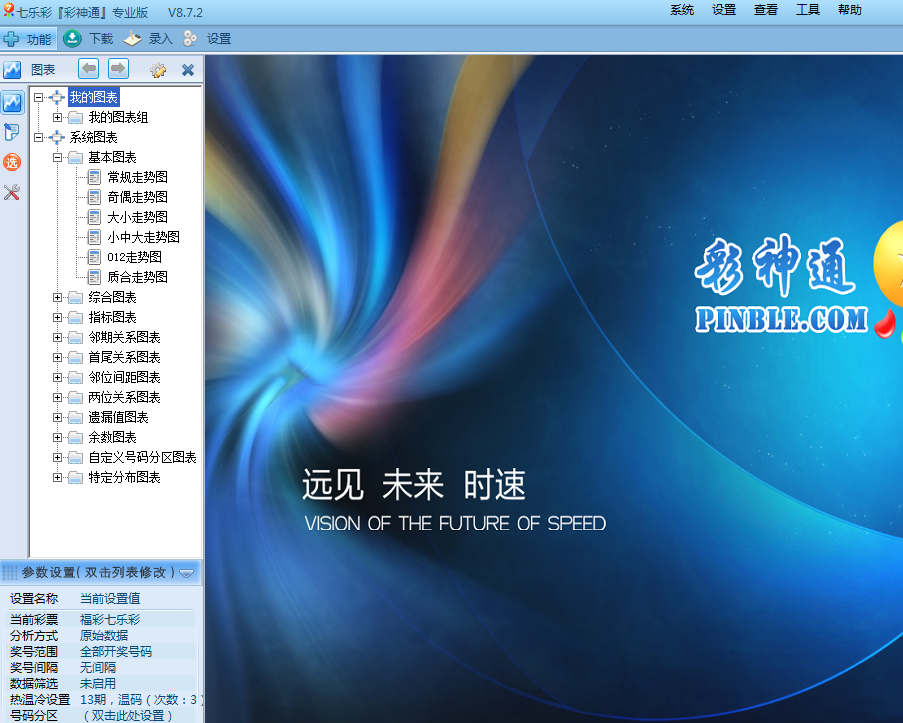Select the document tag sidebar icon

coord(12,132)
